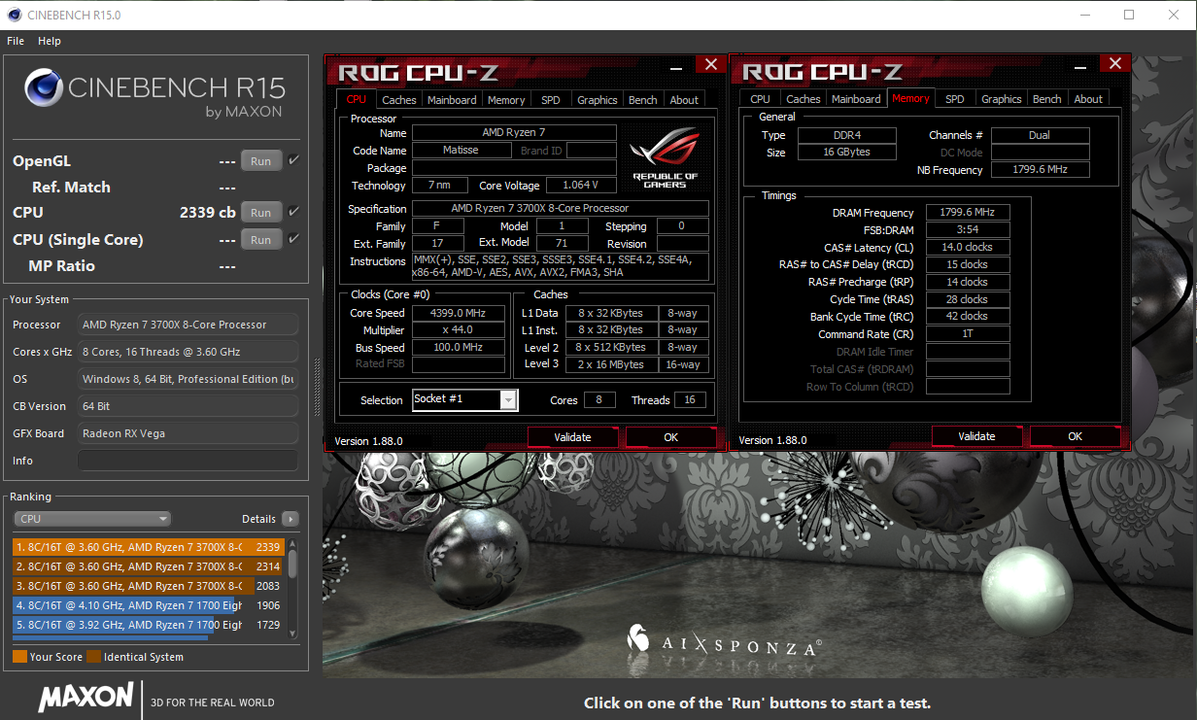Minimize the Cinebench window
The width and height of the screenshot is (1197, 720).
tap(1086, 15)
